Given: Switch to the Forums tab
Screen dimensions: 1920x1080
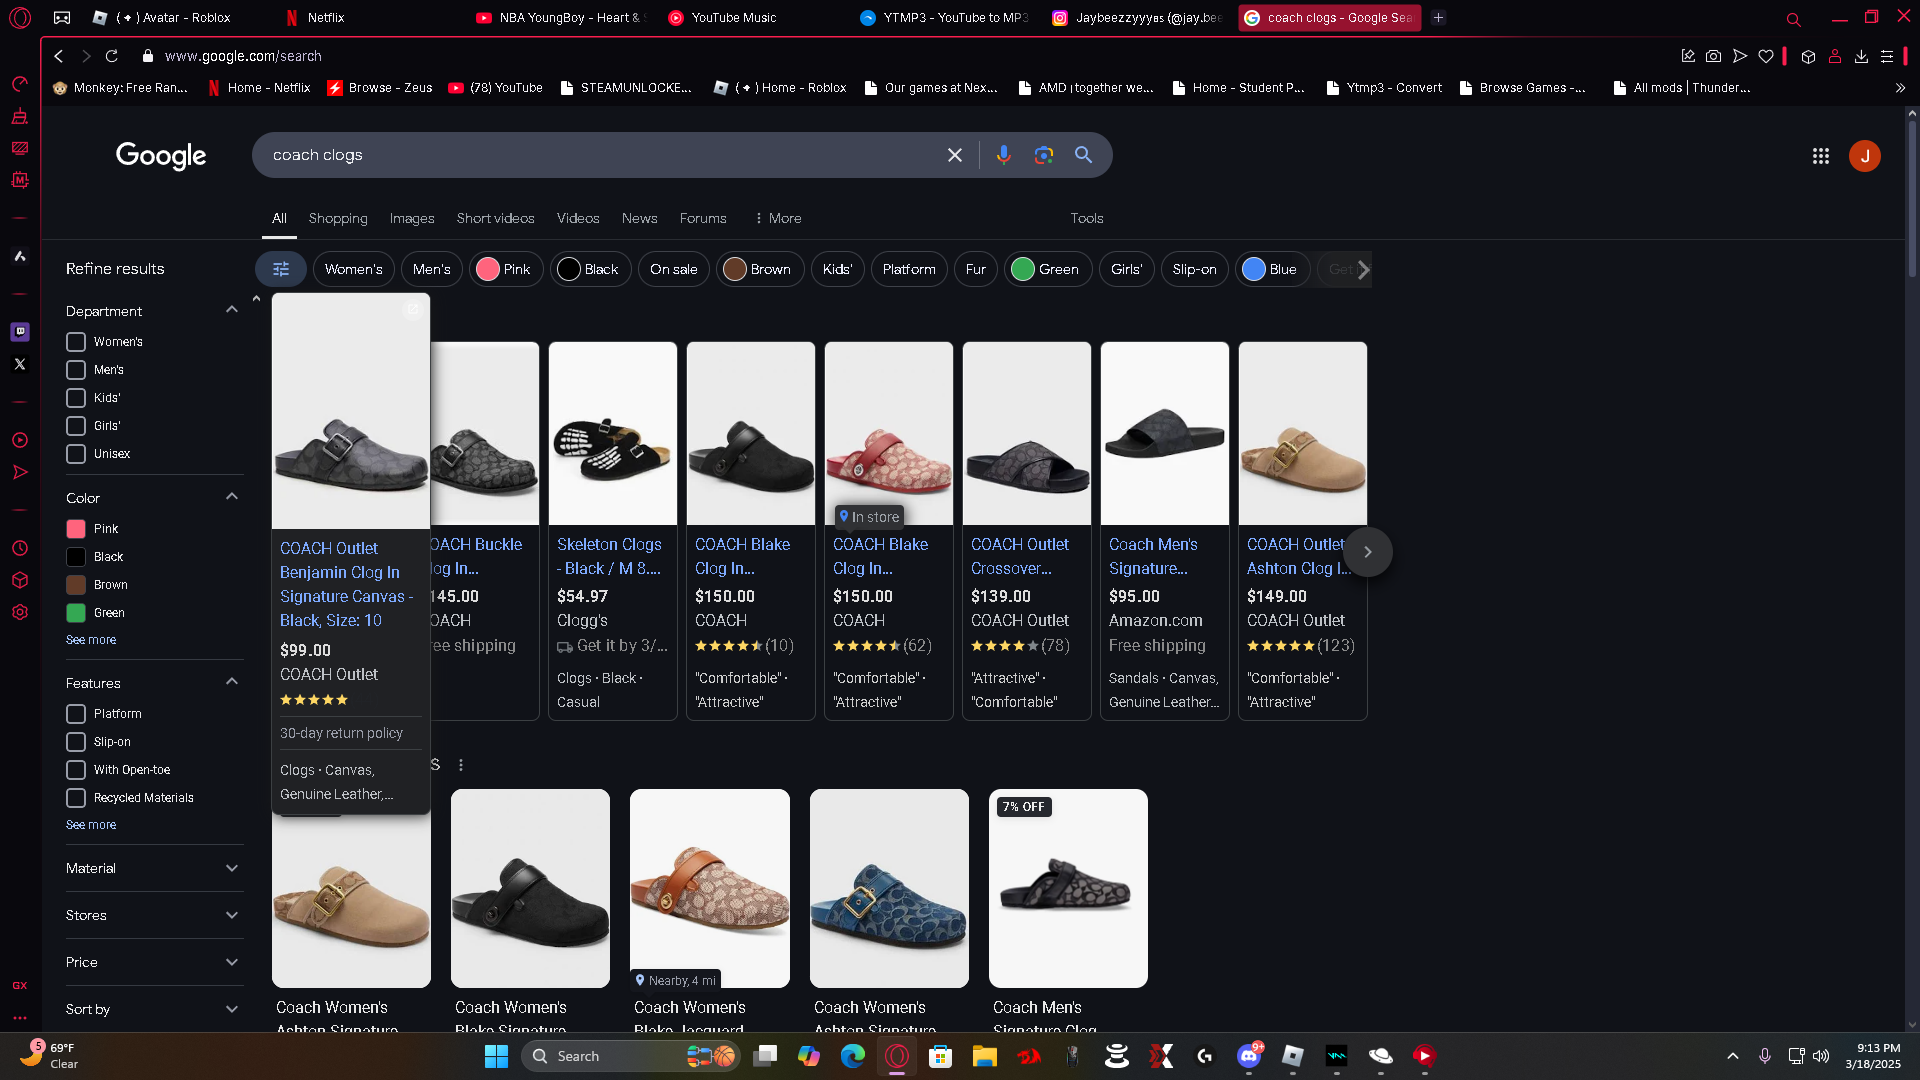Looking at the screenshot, I should point(703,218).
